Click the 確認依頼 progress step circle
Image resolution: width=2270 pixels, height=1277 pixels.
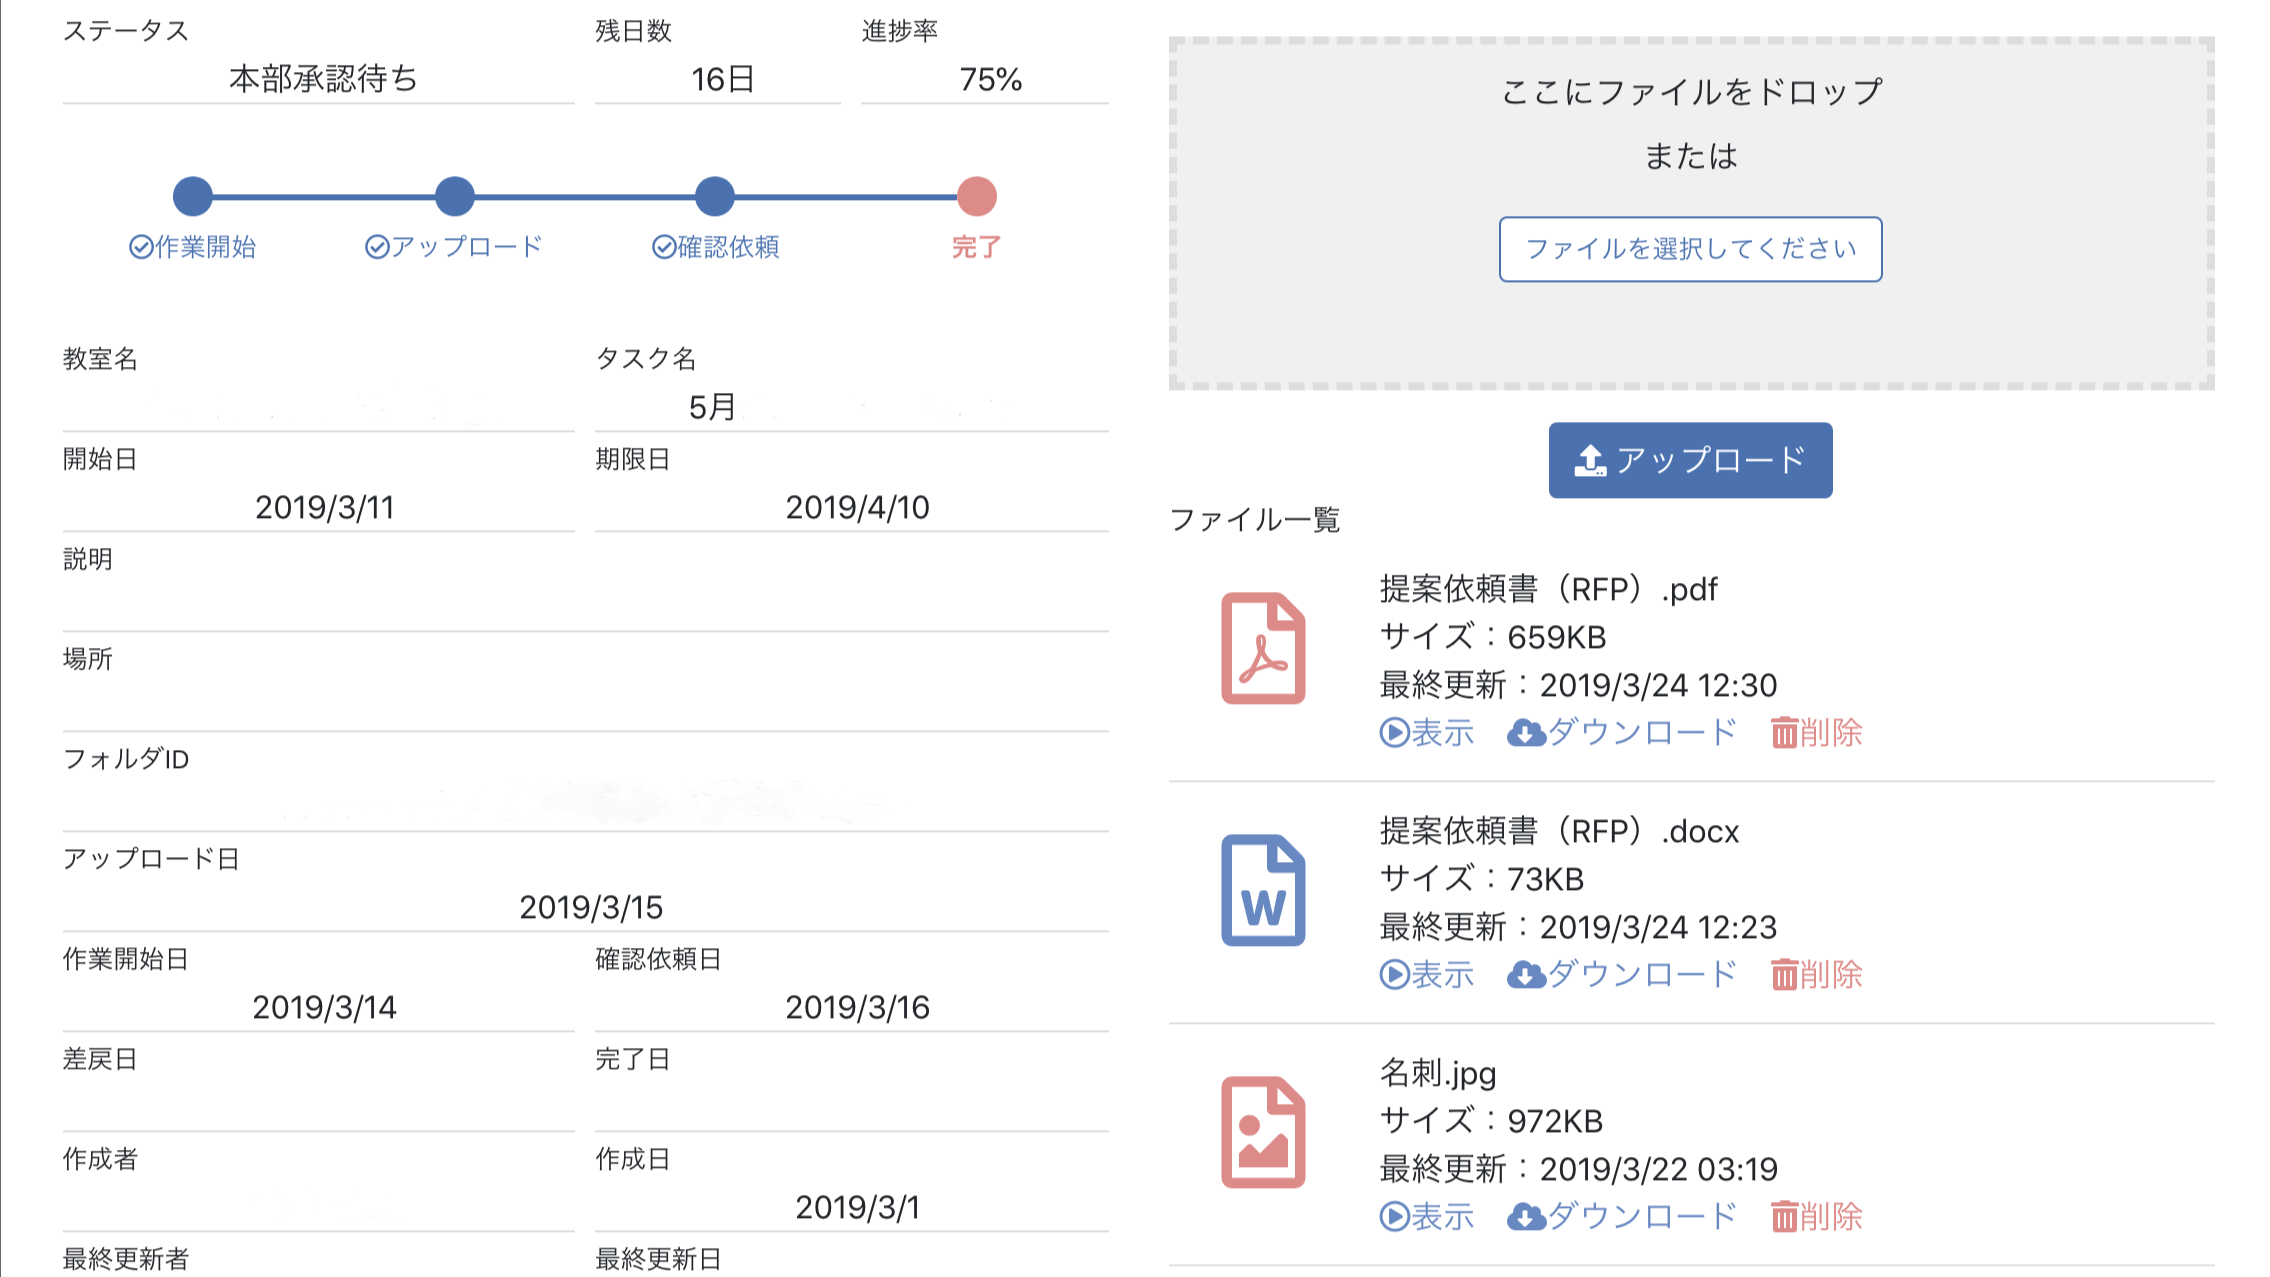click(715, 196)
